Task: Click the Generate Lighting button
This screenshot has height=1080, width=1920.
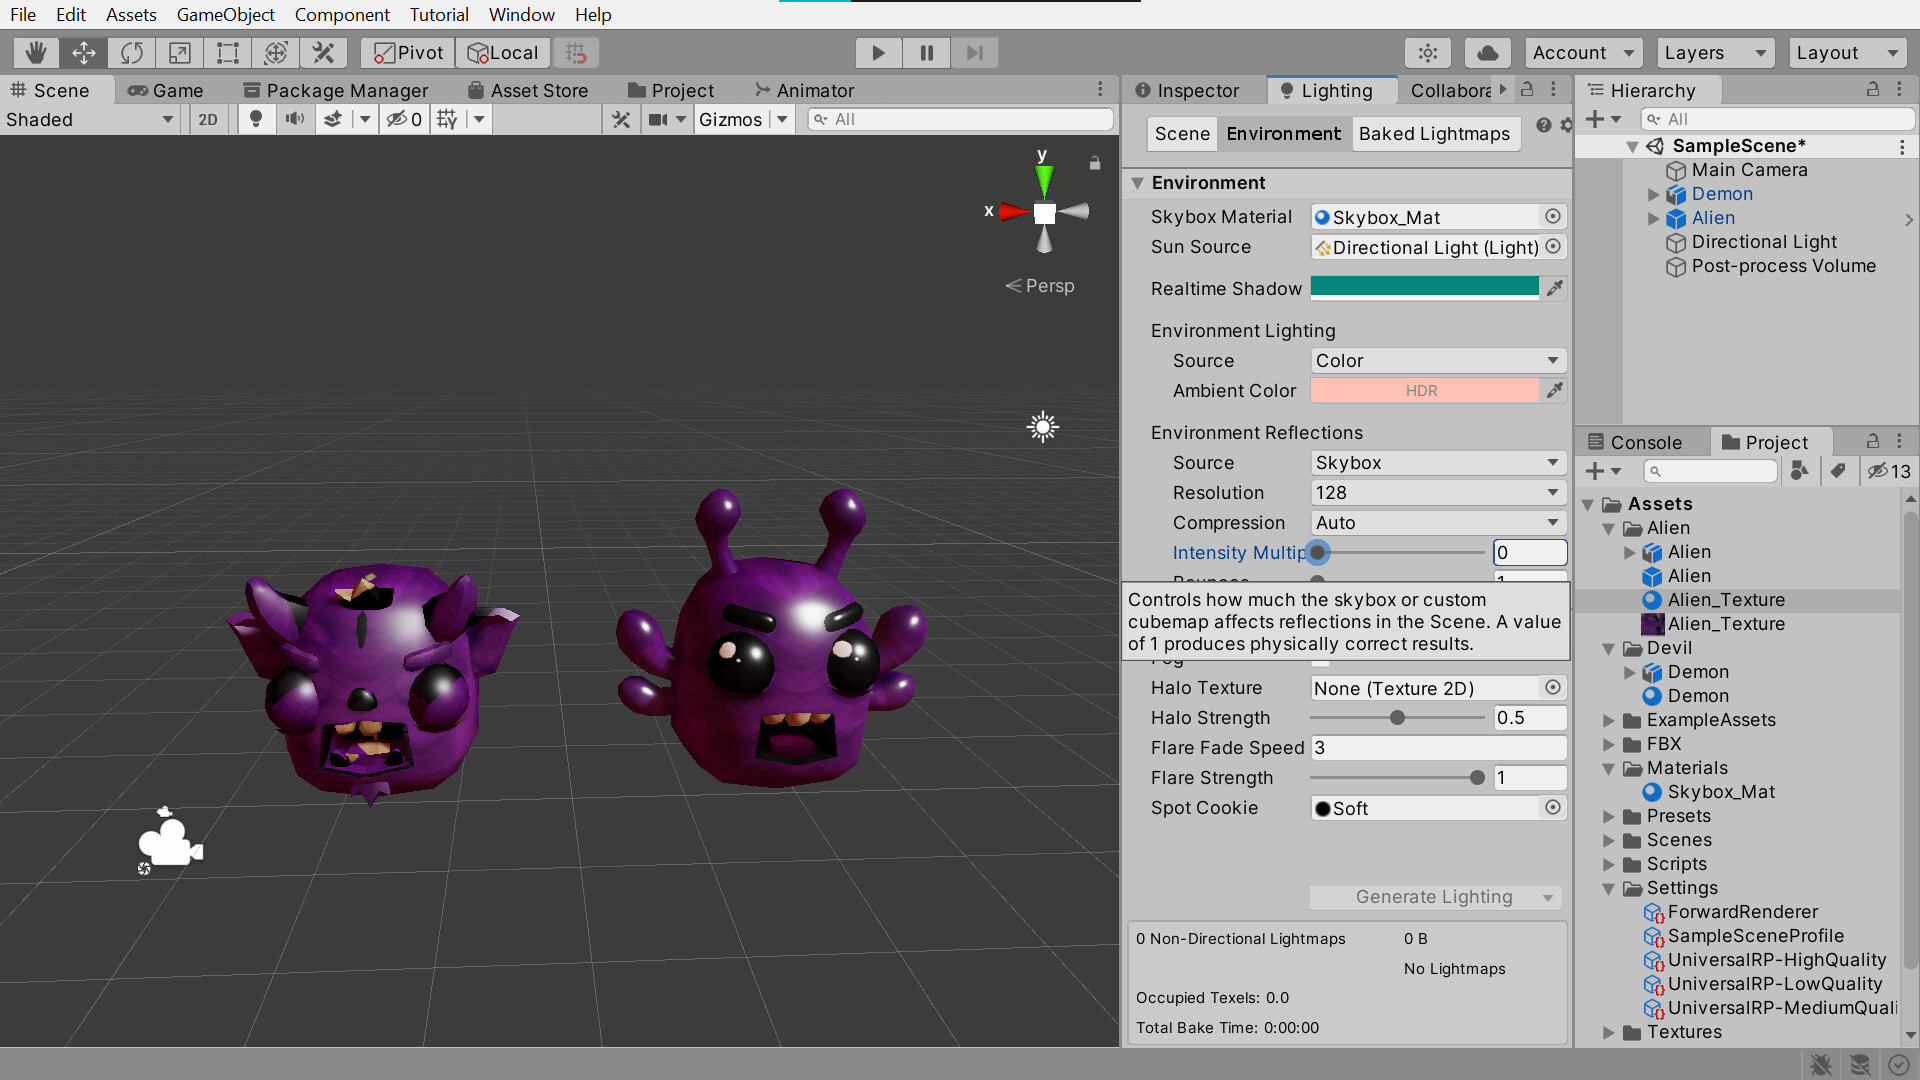Action: click(1433, 897)
